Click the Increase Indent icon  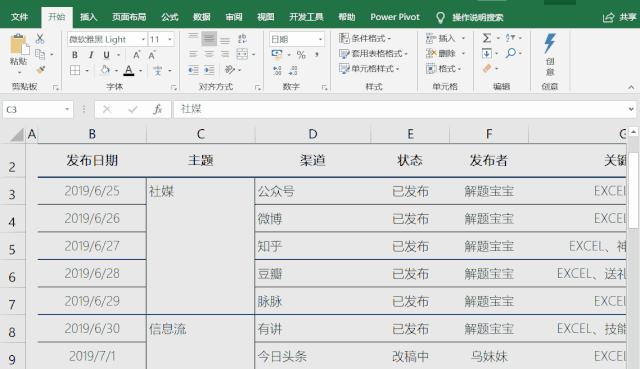pos(209,70)
